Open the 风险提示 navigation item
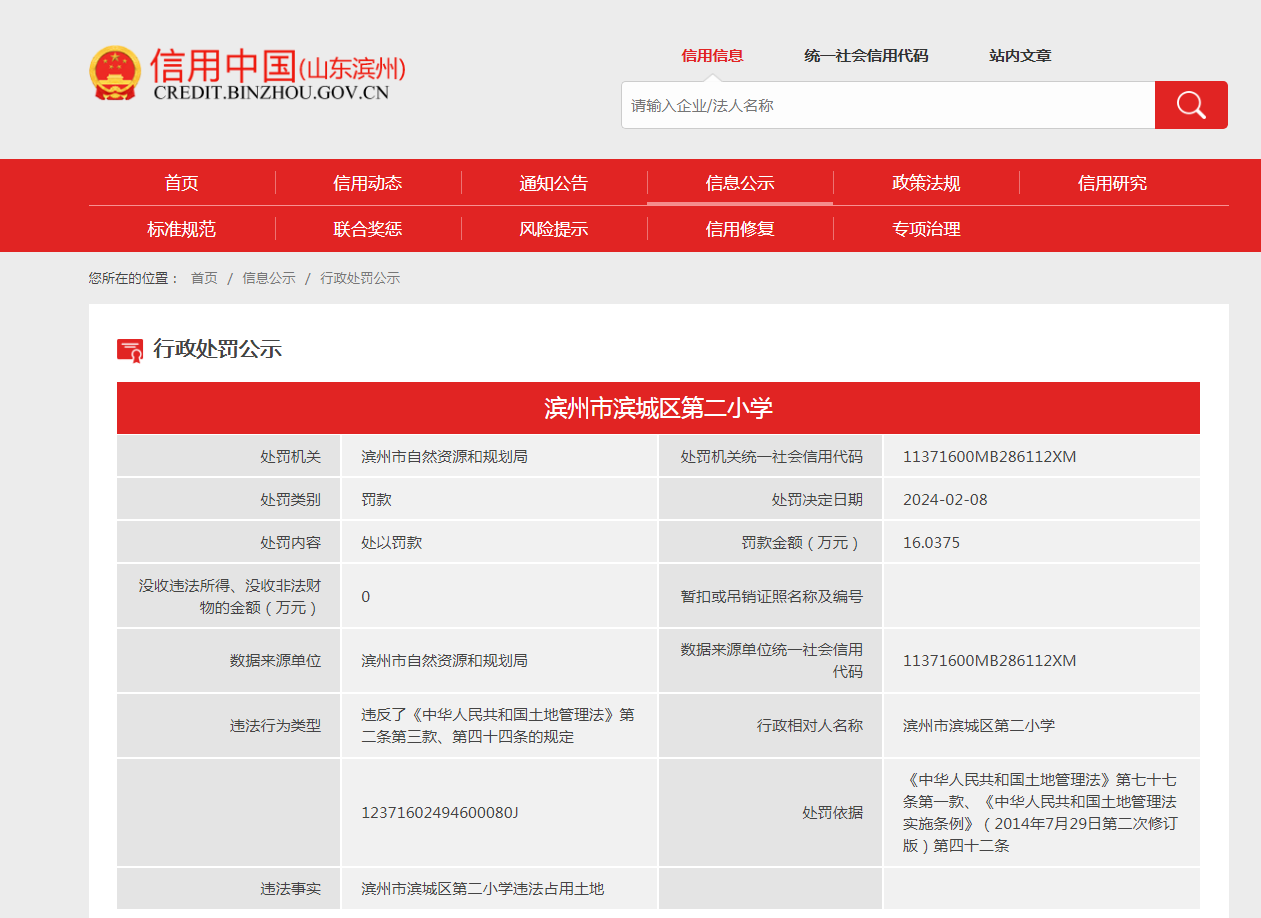Screen dimensions: 1261x918 pos(553,229)
